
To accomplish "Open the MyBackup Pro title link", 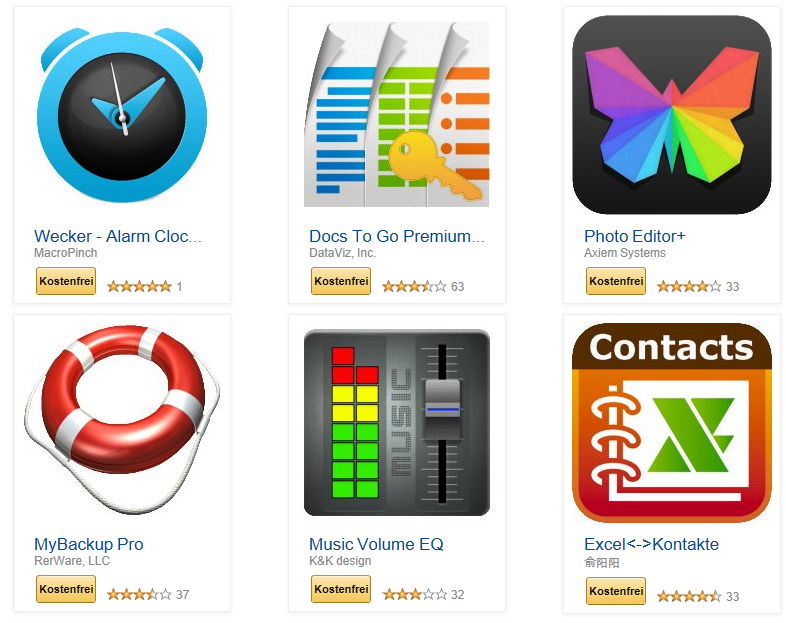I will [x=89, y=544].
